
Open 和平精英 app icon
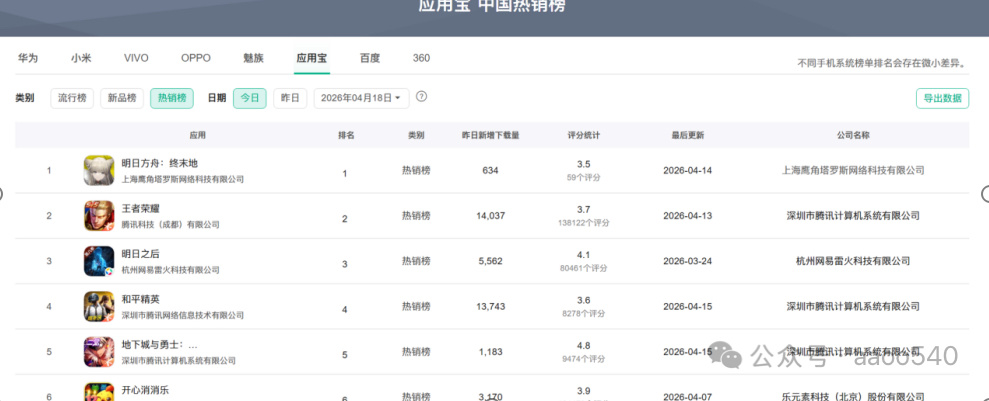point(99,306)
